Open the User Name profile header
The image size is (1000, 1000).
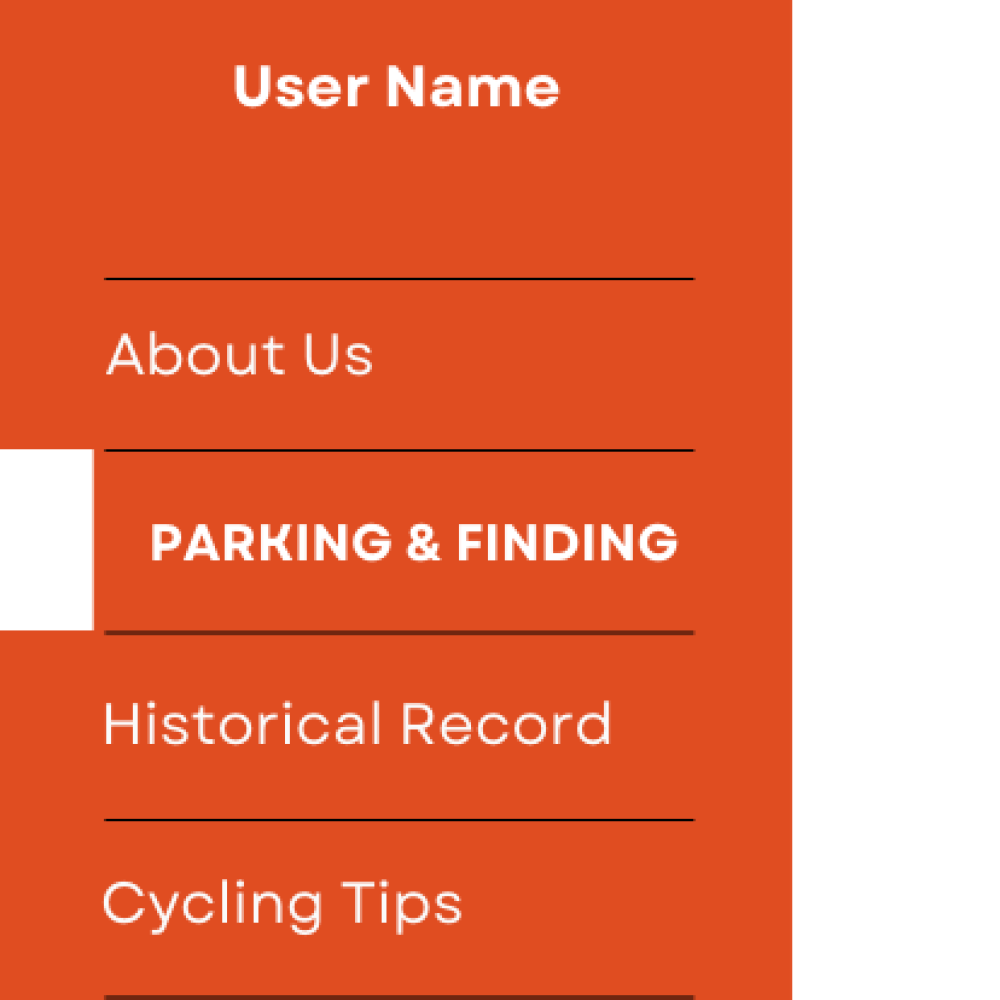pyautogui.click(x=396, y=87)
